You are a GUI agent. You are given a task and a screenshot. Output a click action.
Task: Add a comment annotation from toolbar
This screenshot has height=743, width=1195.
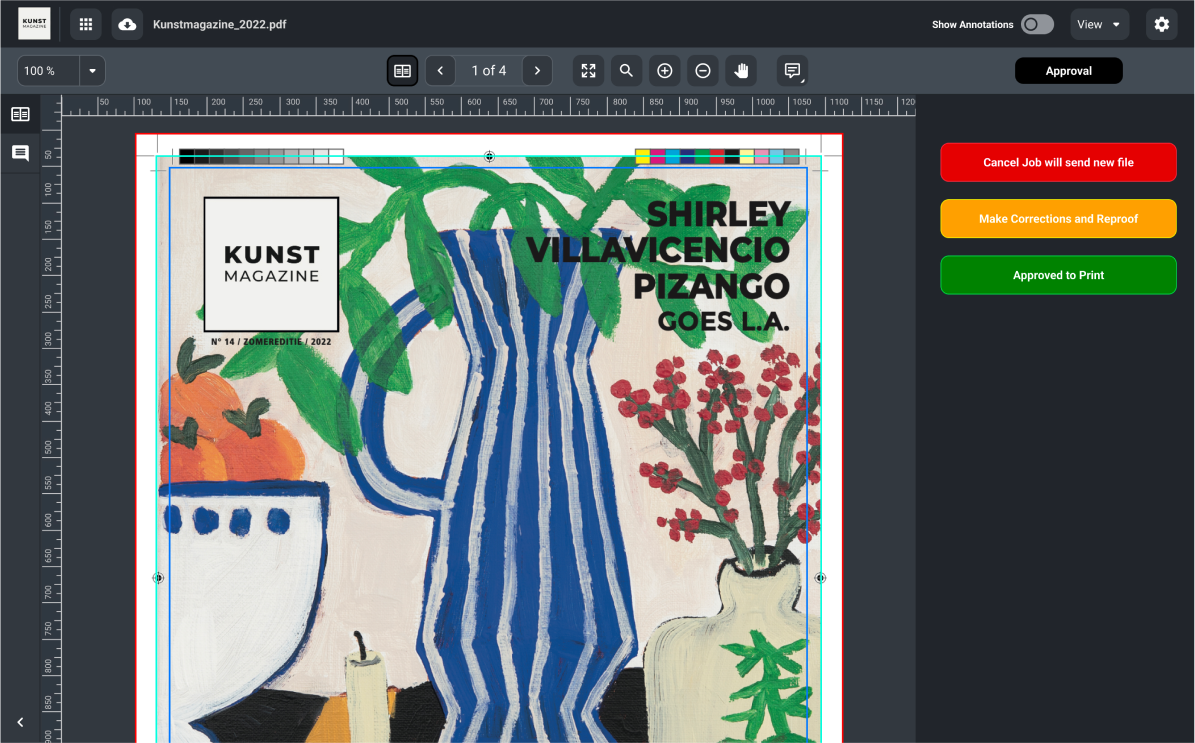click(793, 71)
